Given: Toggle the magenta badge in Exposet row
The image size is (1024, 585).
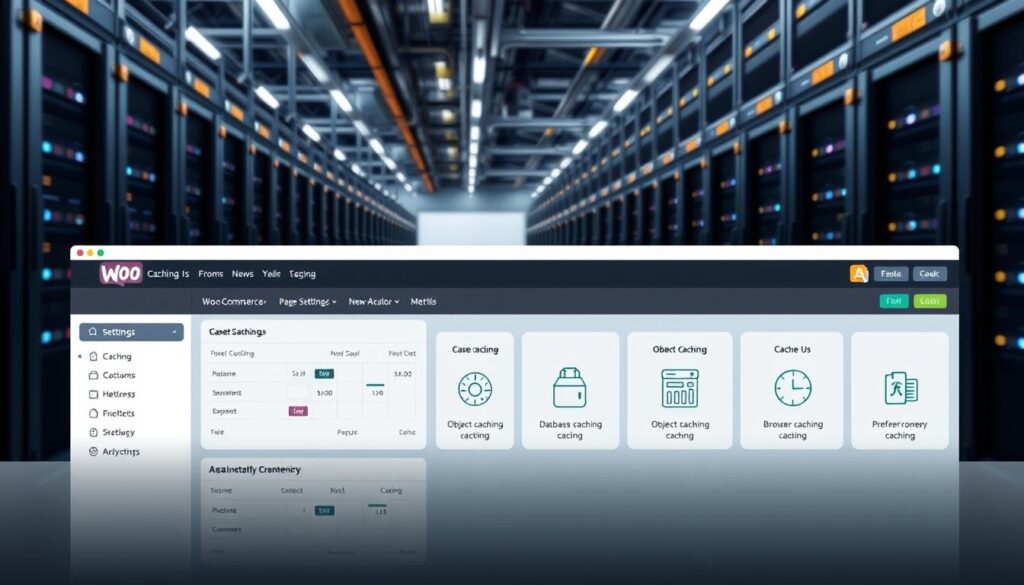Looking at the screenshot, I should pos(298,411).
